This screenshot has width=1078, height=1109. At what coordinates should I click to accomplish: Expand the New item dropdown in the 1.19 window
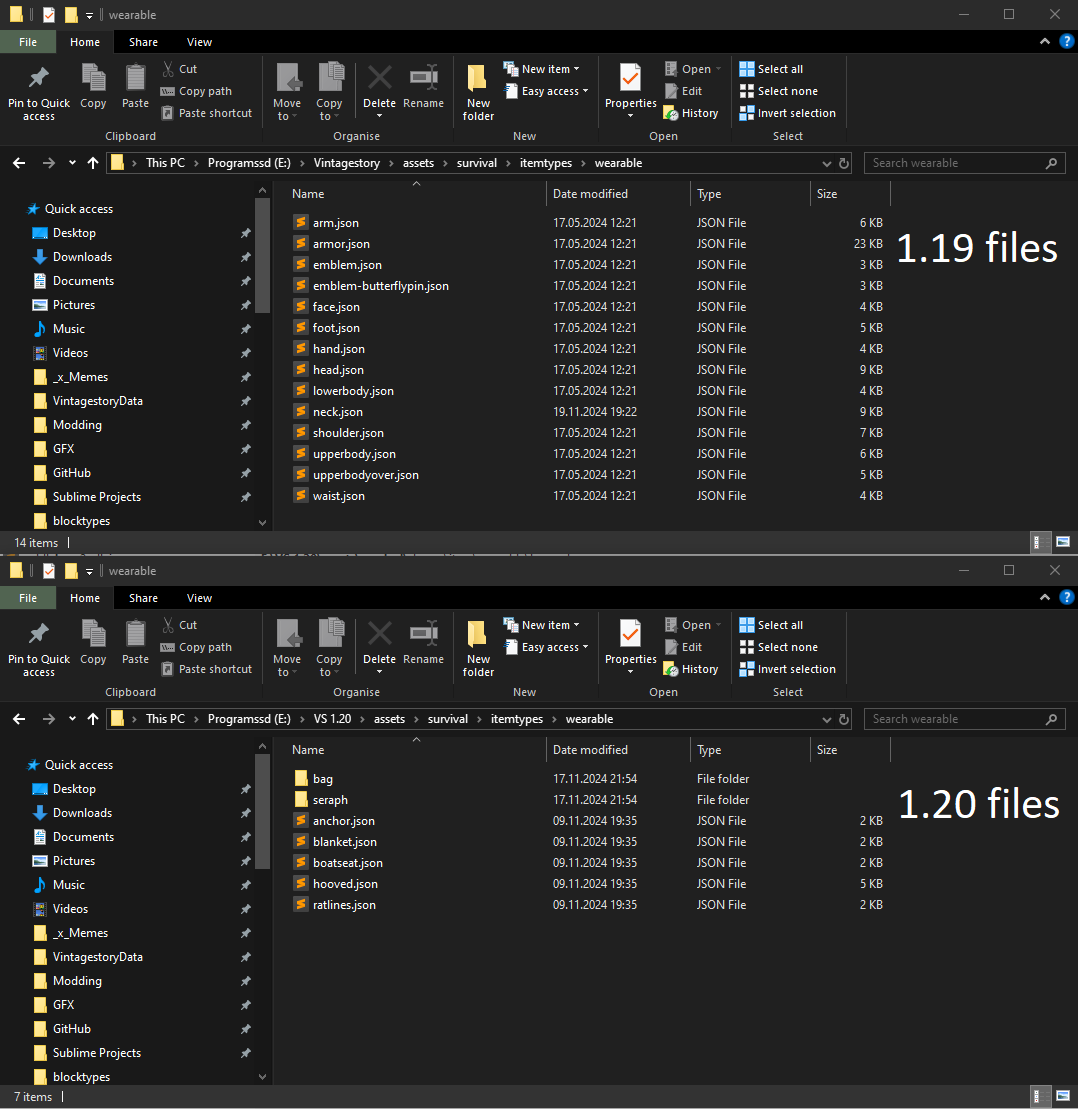click(546, 69)
